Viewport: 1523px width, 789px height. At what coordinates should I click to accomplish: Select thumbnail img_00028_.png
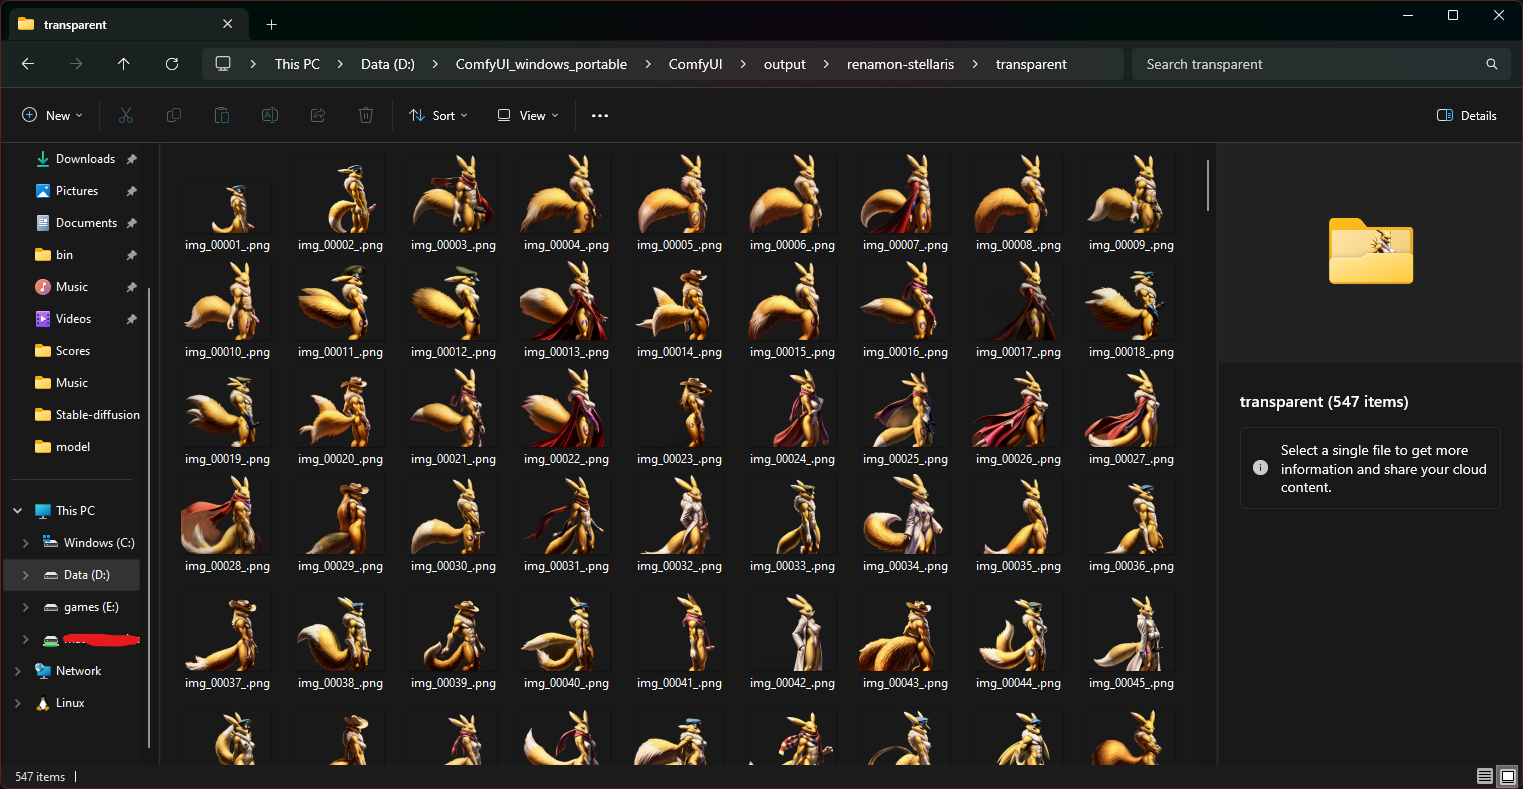click(x=228, y=515)
